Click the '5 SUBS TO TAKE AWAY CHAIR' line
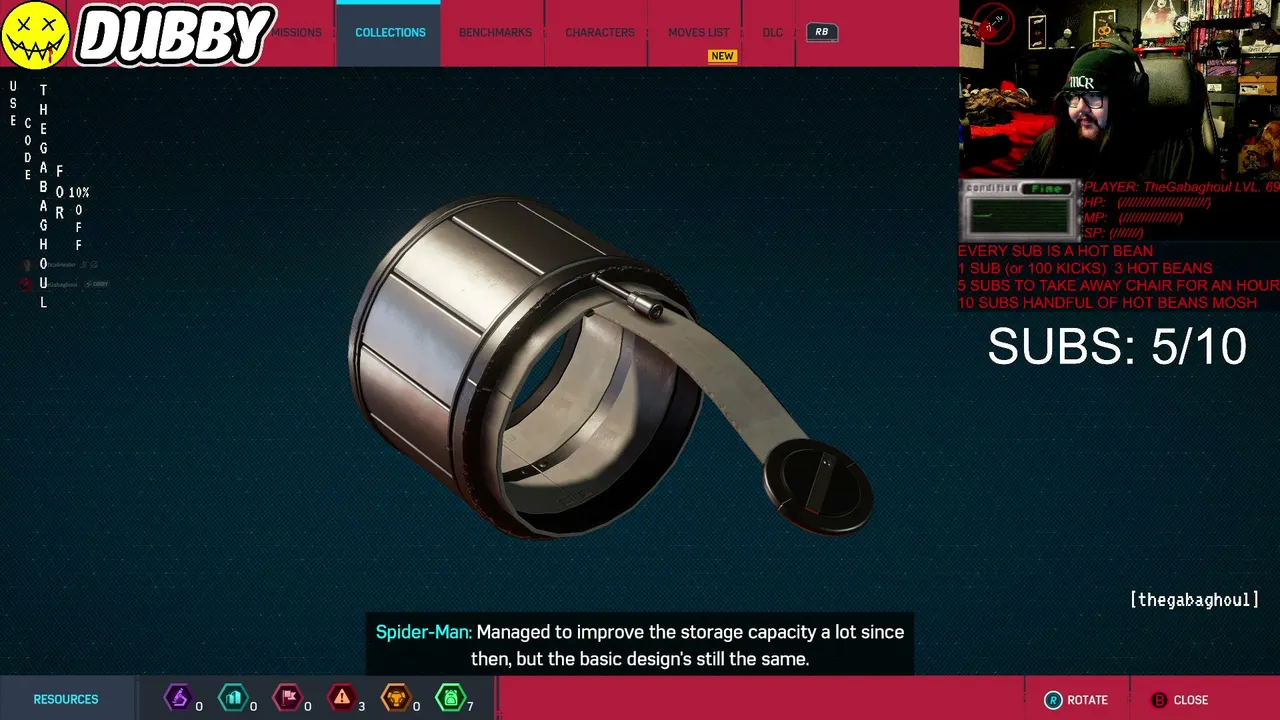This screenshot has width=1280, height=720. coord(1119,285)
